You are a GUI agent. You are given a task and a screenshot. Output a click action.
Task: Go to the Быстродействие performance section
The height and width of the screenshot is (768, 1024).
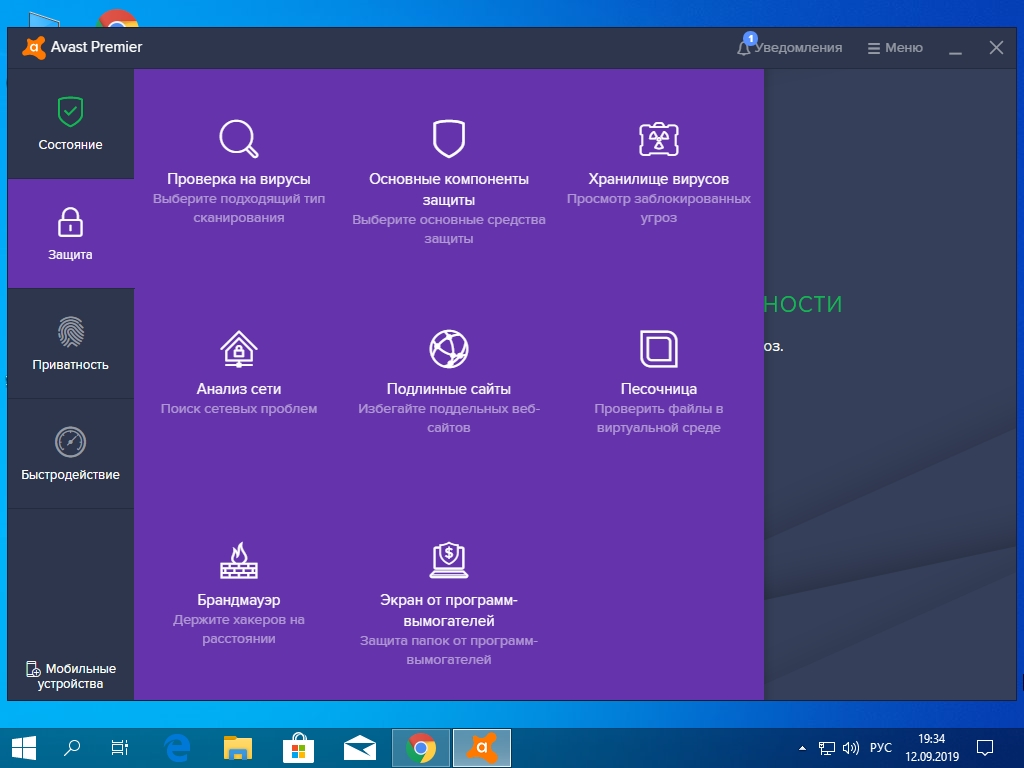click(x=71, y=454)
